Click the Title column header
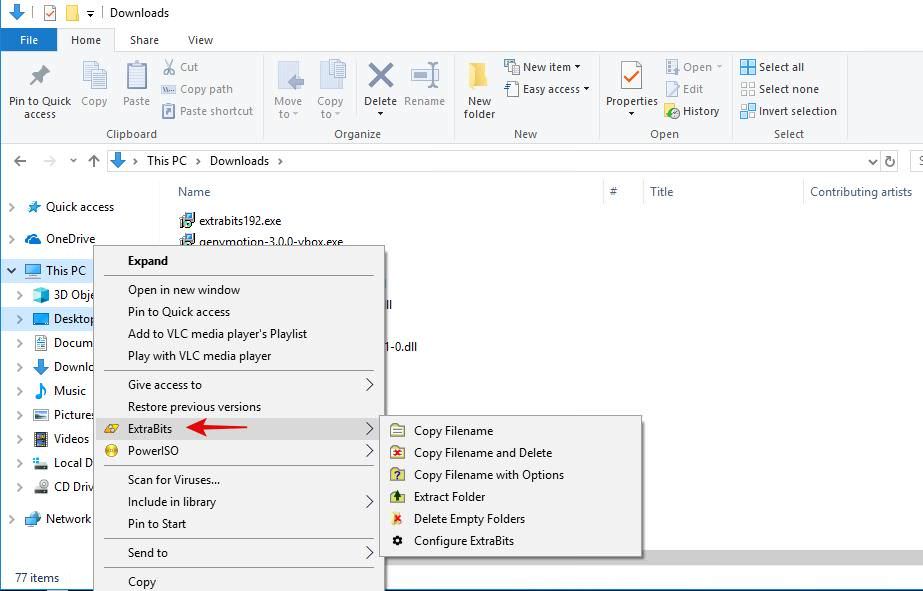Viewport: 923px width, 591px height. coord(662,192)
